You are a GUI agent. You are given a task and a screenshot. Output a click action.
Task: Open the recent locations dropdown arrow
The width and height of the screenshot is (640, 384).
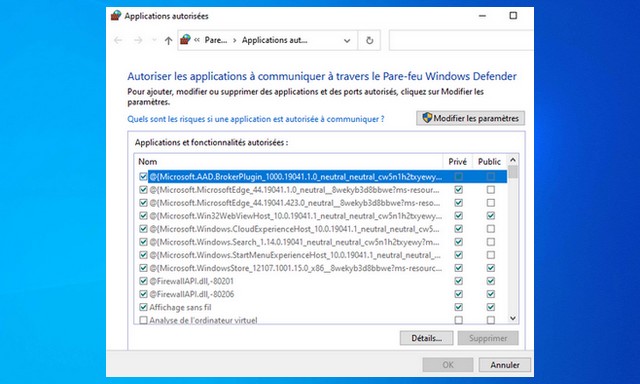tap(154, 40)
